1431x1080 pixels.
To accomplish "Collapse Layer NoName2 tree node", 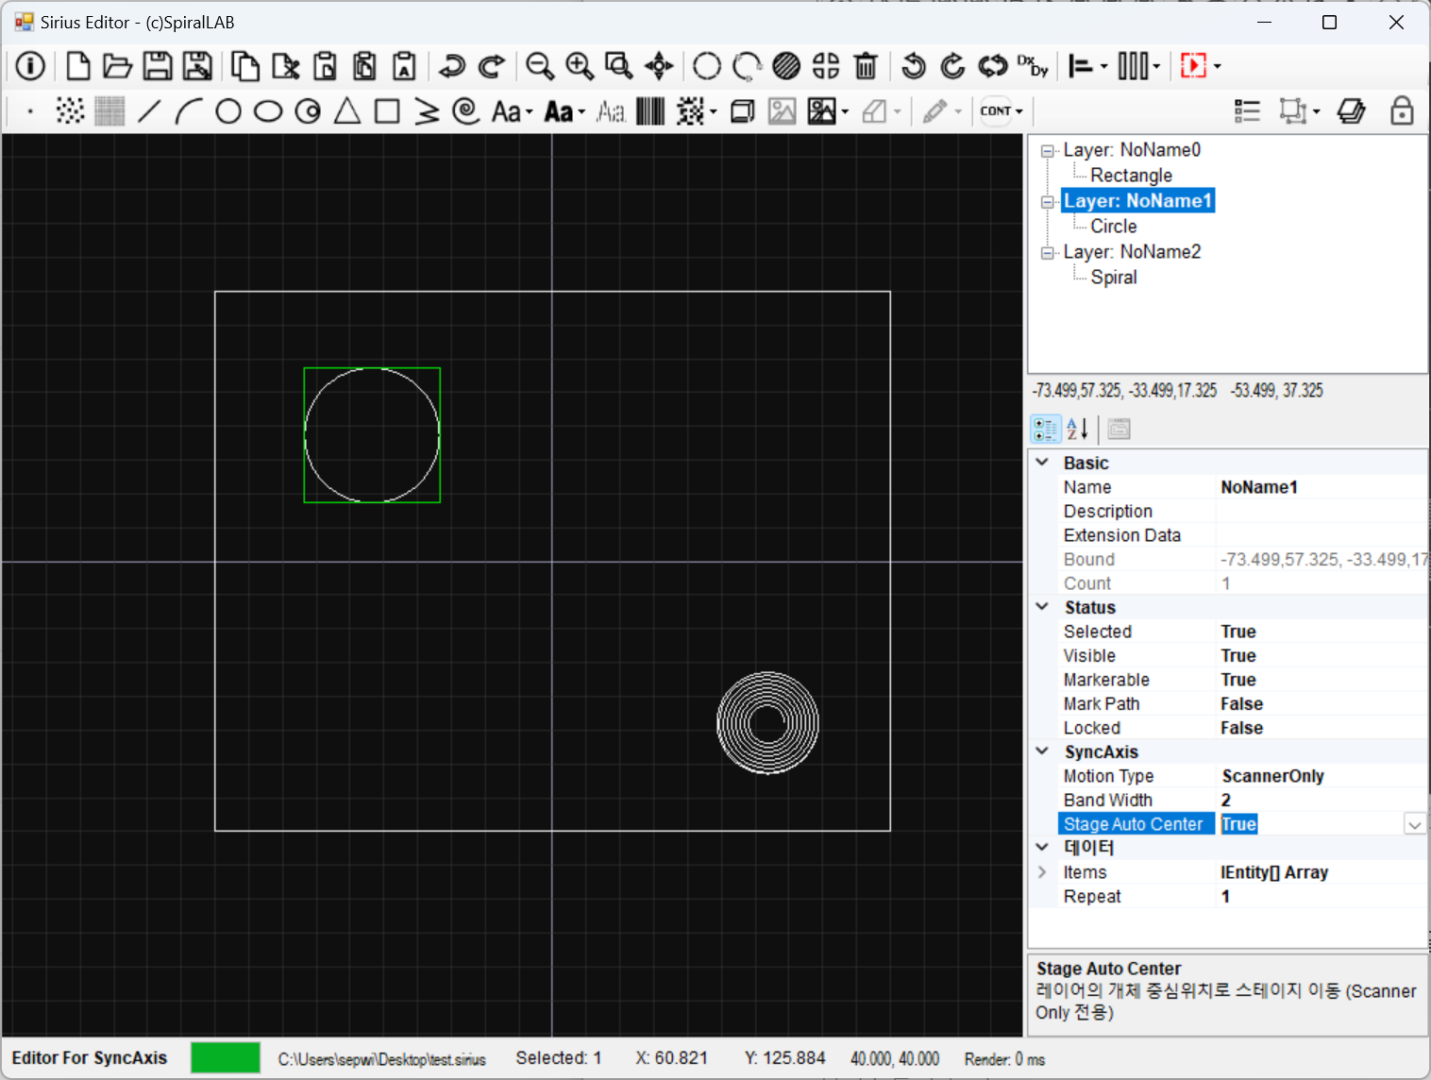I will coord(1047,253).
